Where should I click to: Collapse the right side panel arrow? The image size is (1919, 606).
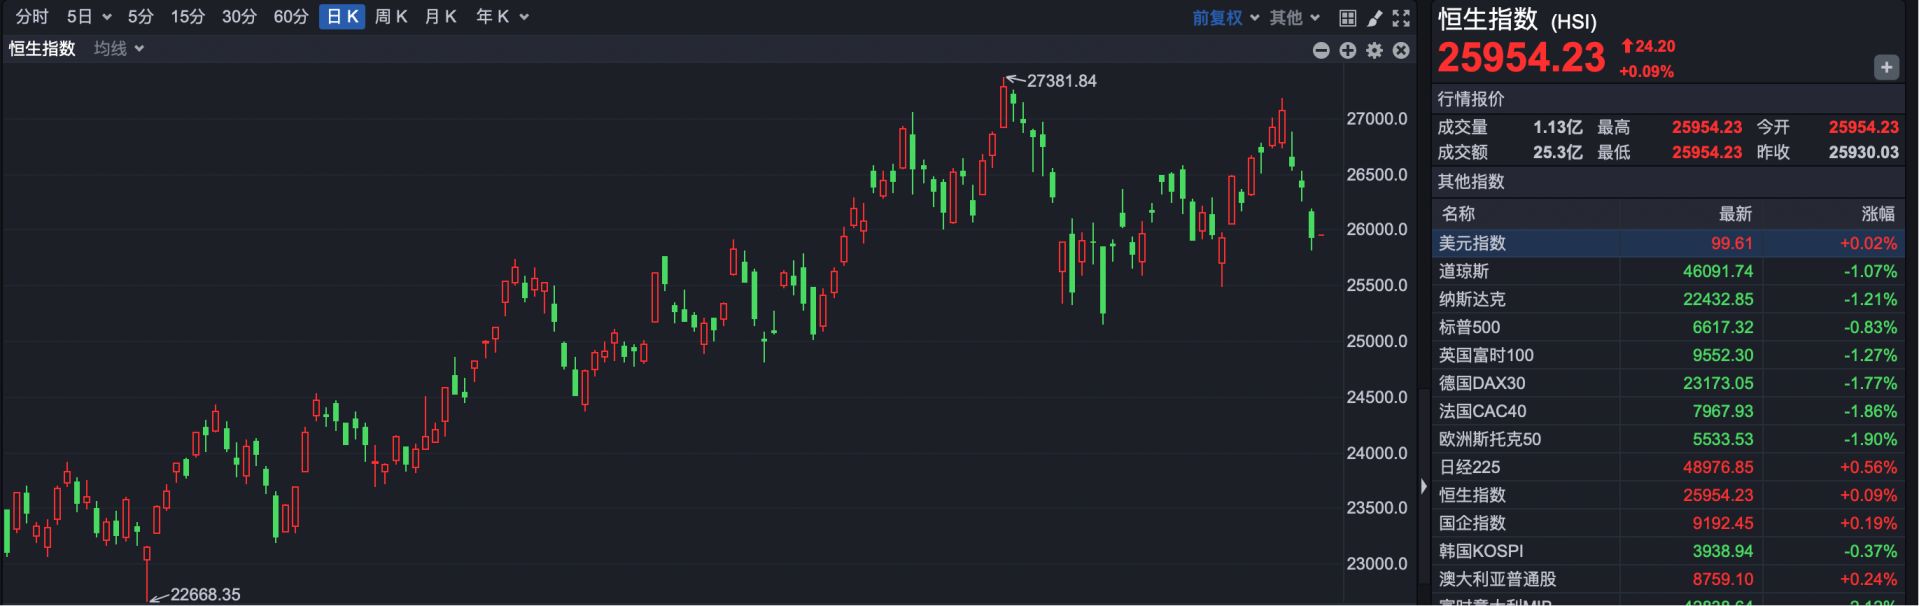tap(1424, 487)
